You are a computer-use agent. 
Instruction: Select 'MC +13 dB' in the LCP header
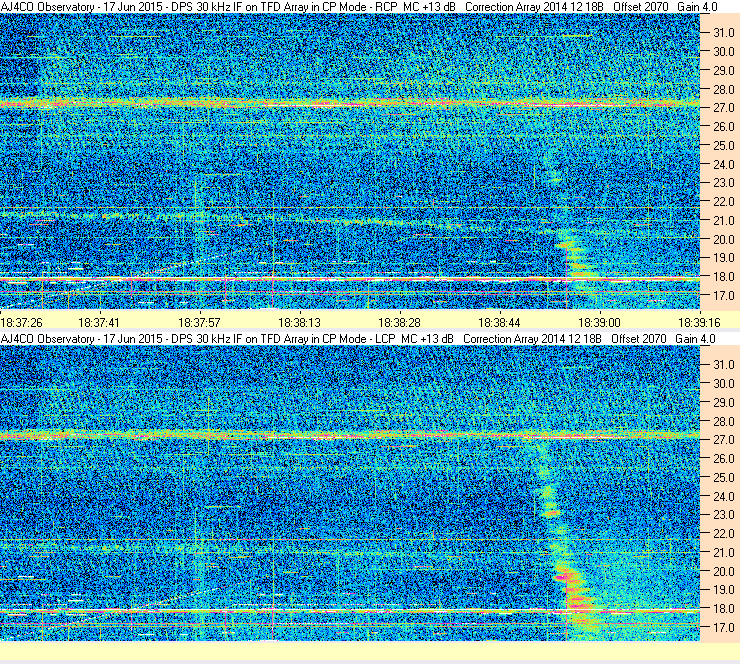[427, 339]
